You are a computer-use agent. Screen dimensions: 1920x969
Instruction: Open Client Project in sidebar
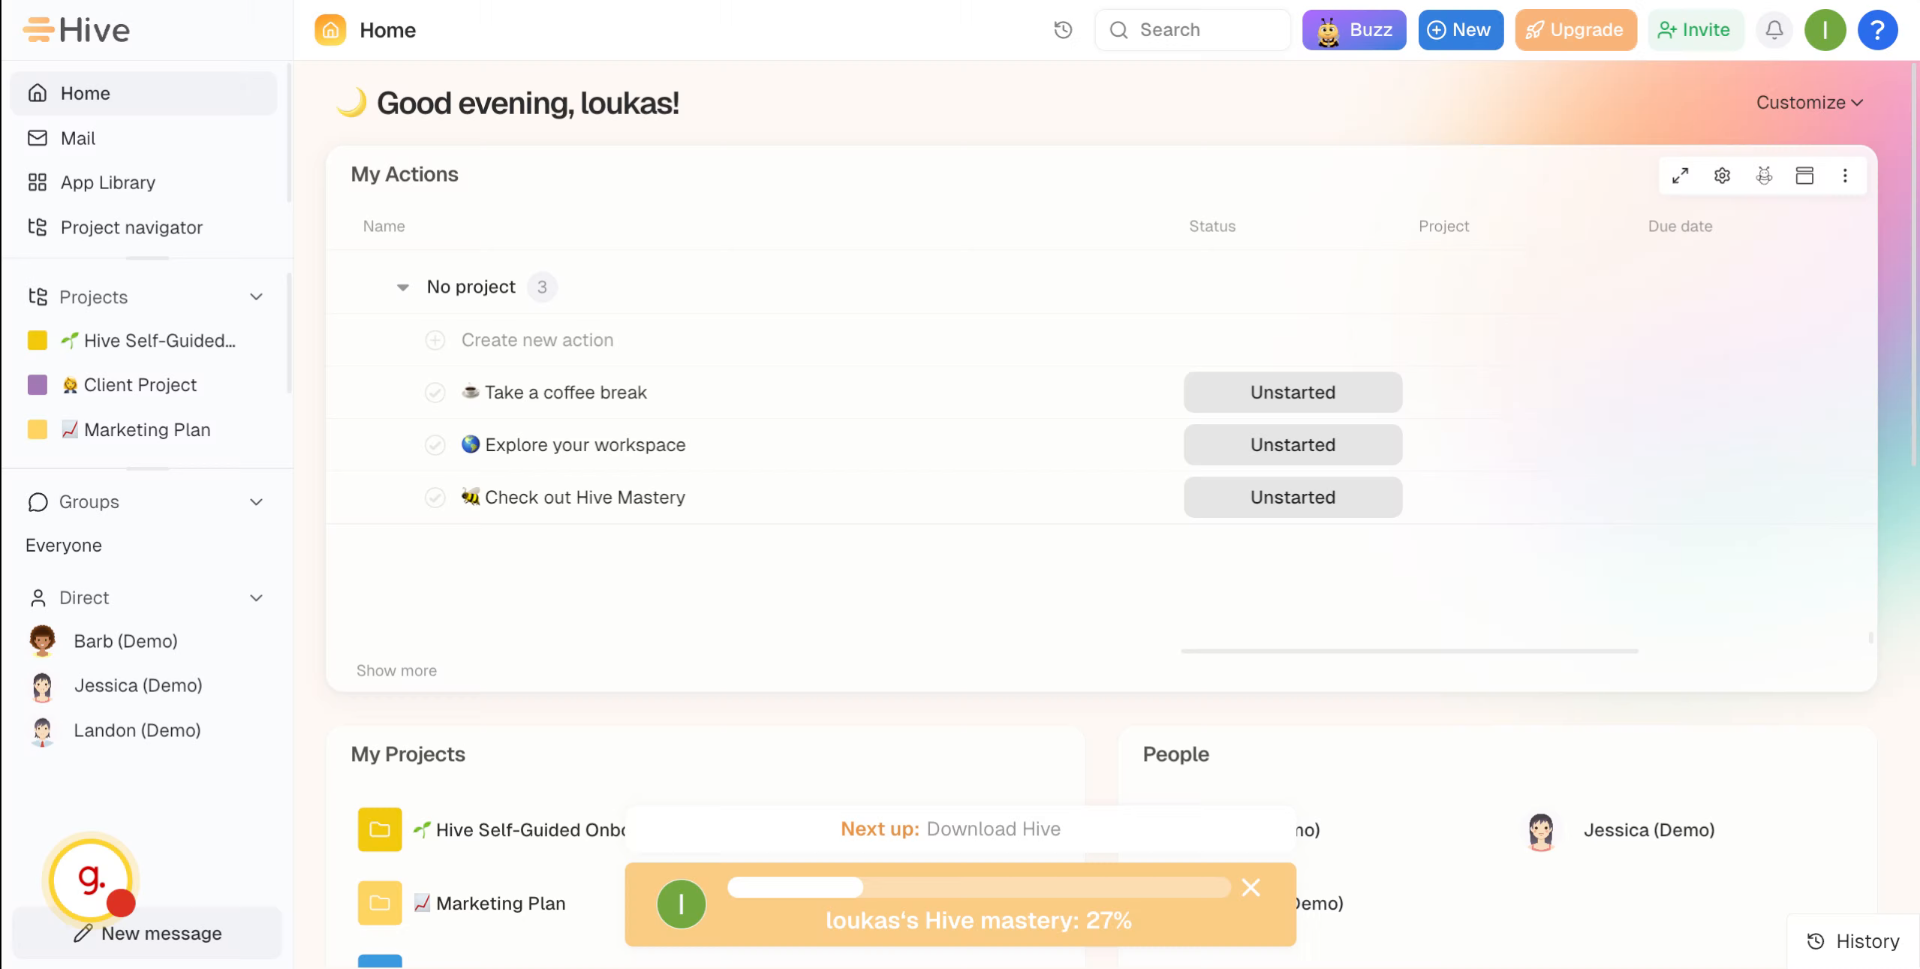tap(129, 385)
